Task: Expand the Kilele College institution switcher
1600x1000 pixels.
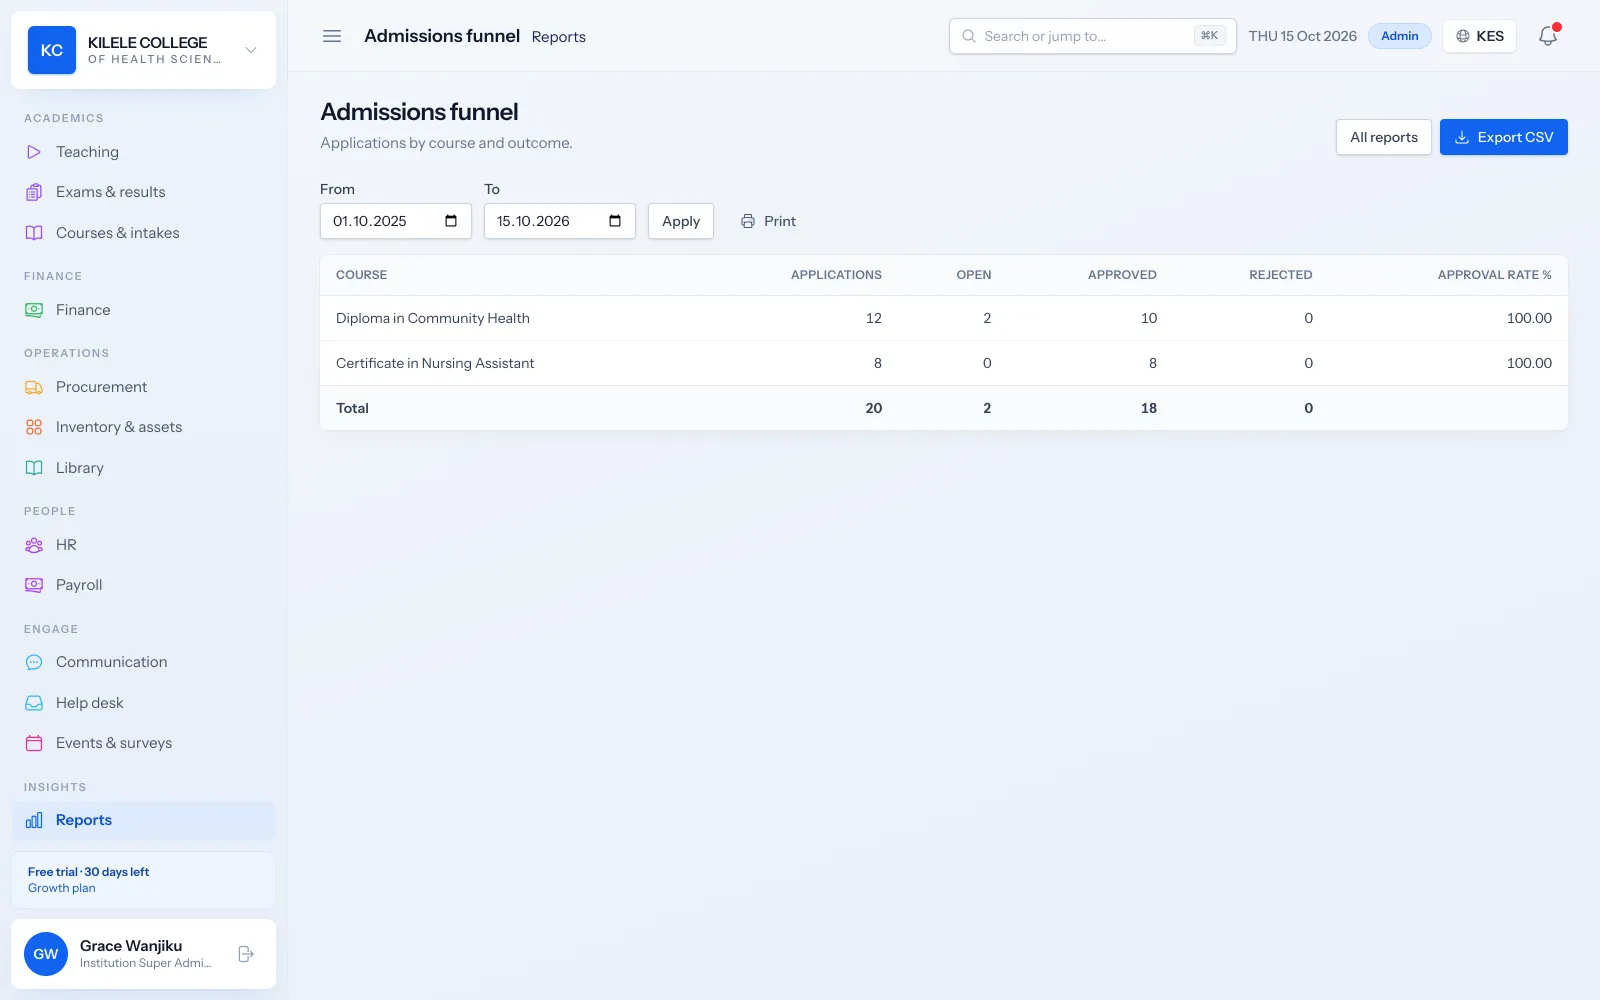Action: pos(251,50)
